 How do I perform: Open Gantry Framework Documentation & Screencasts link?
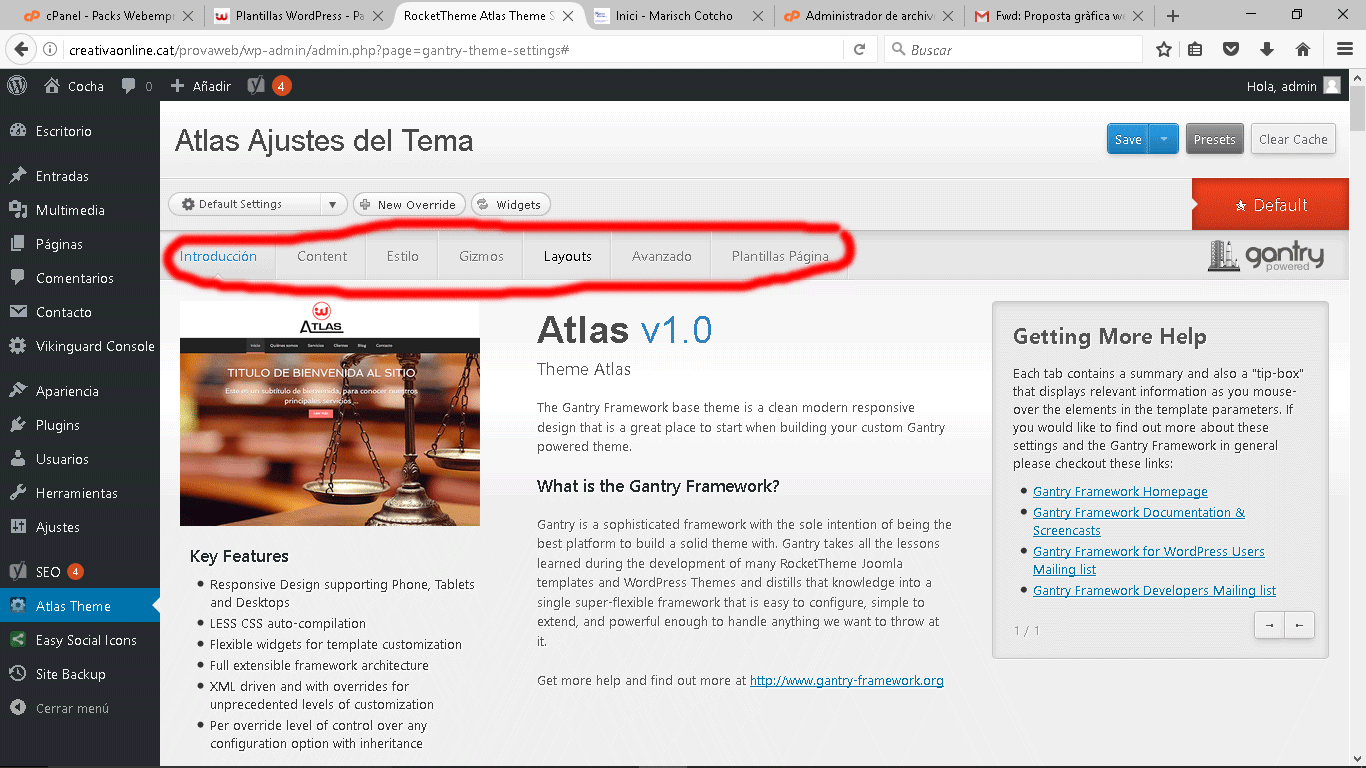pyautogui.click(x=1139, y=521)
